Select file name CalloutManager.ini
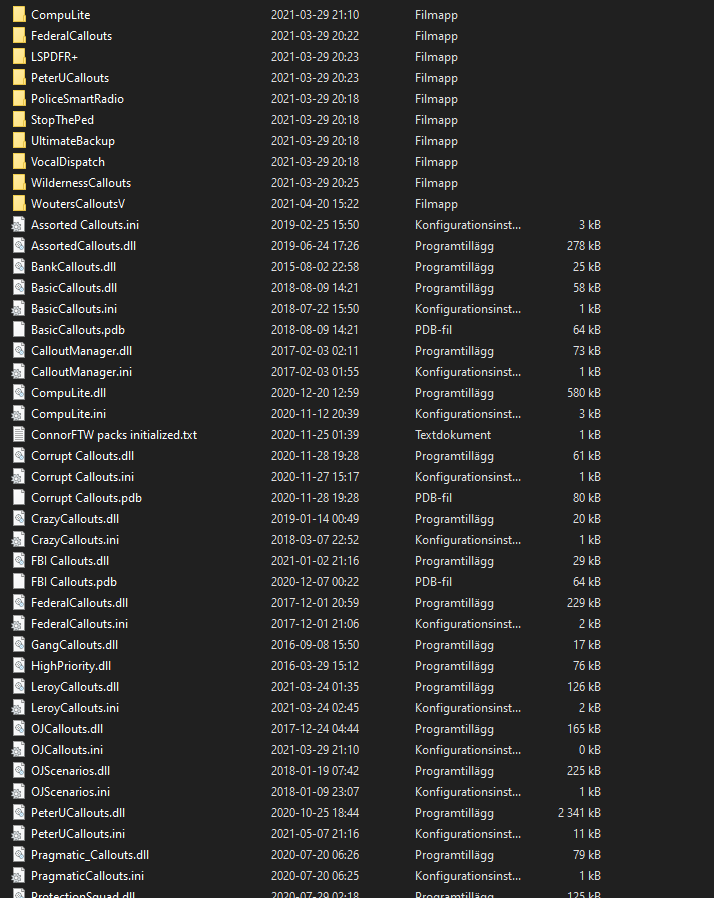714x898 pixels. [x=81, y=372]
